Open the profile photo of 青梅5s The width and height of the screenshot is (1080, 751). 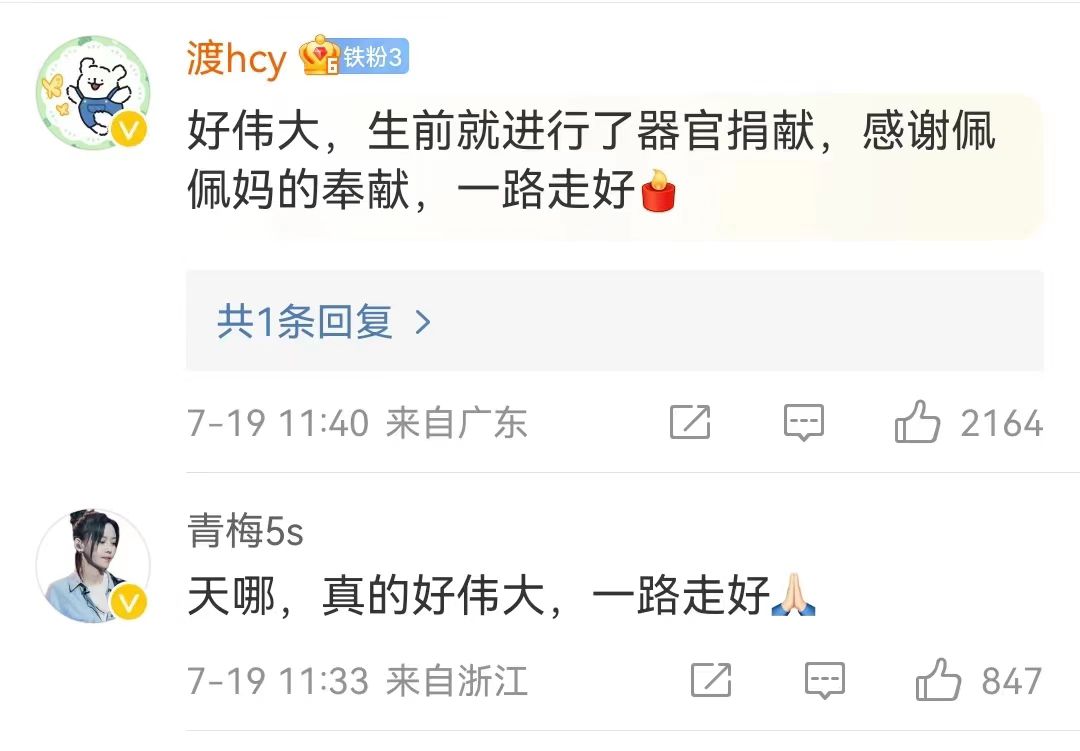(93, 566)
